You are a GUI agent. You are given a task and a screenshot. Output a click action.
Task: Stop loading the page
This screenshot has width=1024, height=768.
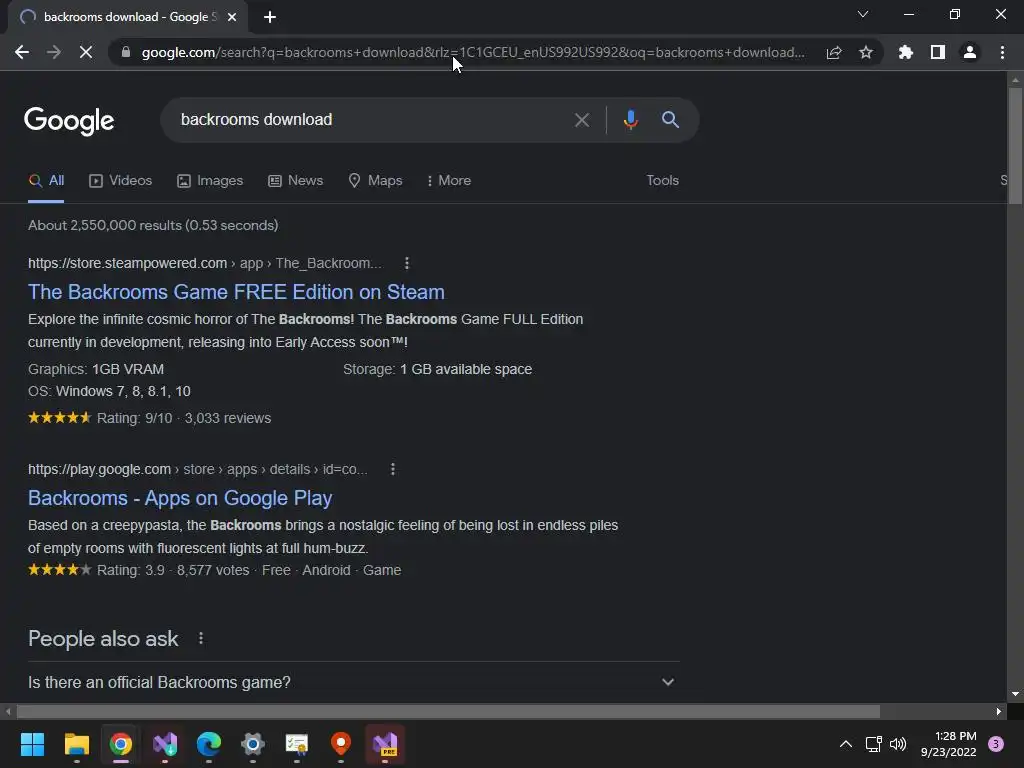[86, 52]
